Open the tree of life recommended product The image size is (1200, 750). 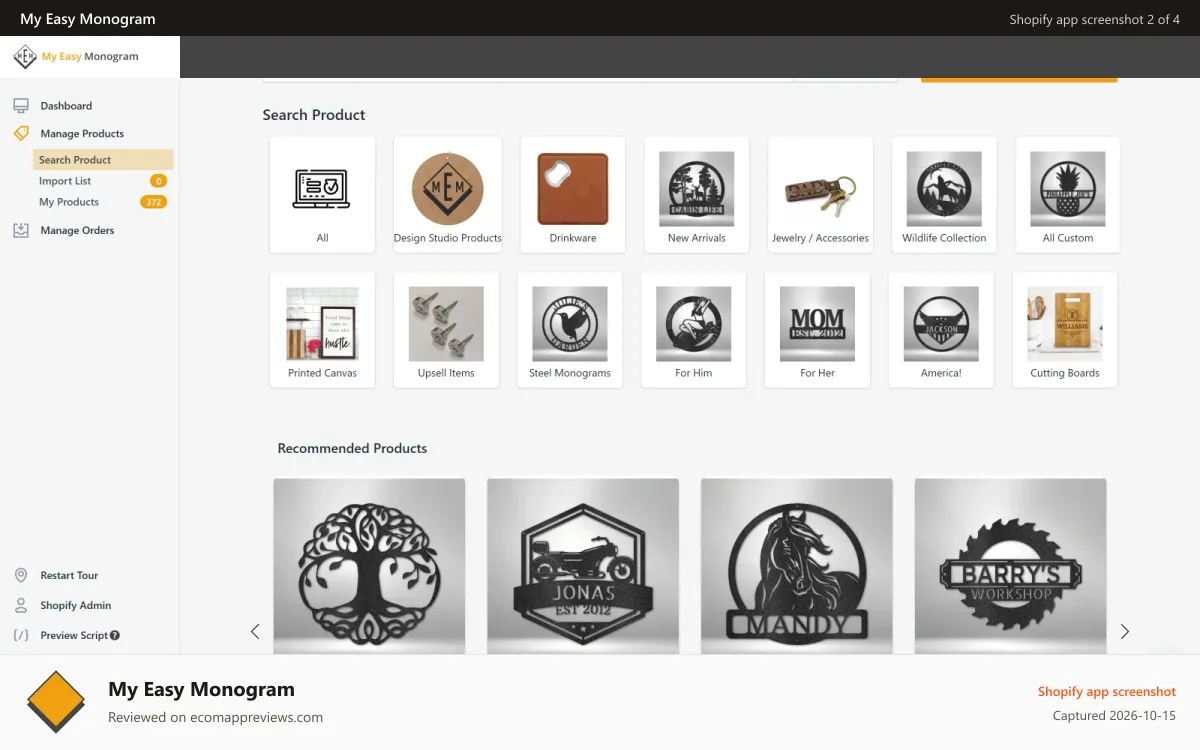[x=369, y=567]
